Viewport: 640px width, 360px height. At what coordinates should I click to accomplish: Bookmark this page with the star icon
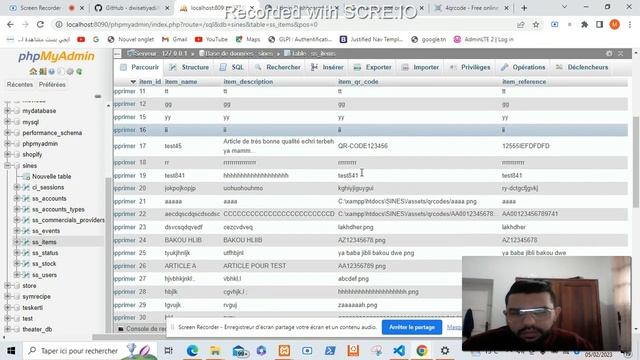pos(536,24)
